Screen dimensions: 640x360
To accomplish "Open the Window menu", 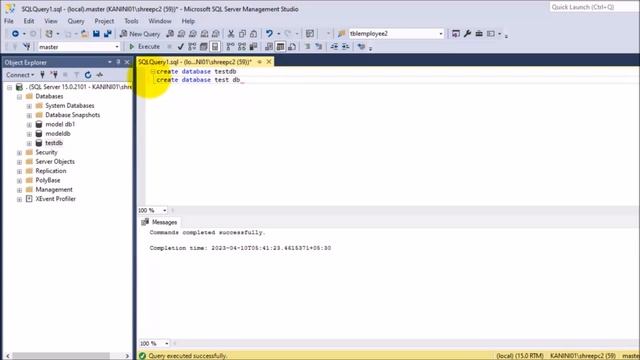I will [x=160, y=21].
